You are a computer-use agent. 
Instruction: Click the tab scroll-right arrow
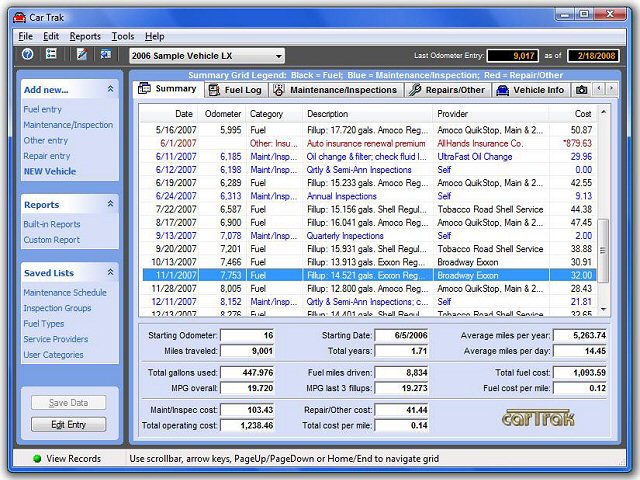(611, 88)
